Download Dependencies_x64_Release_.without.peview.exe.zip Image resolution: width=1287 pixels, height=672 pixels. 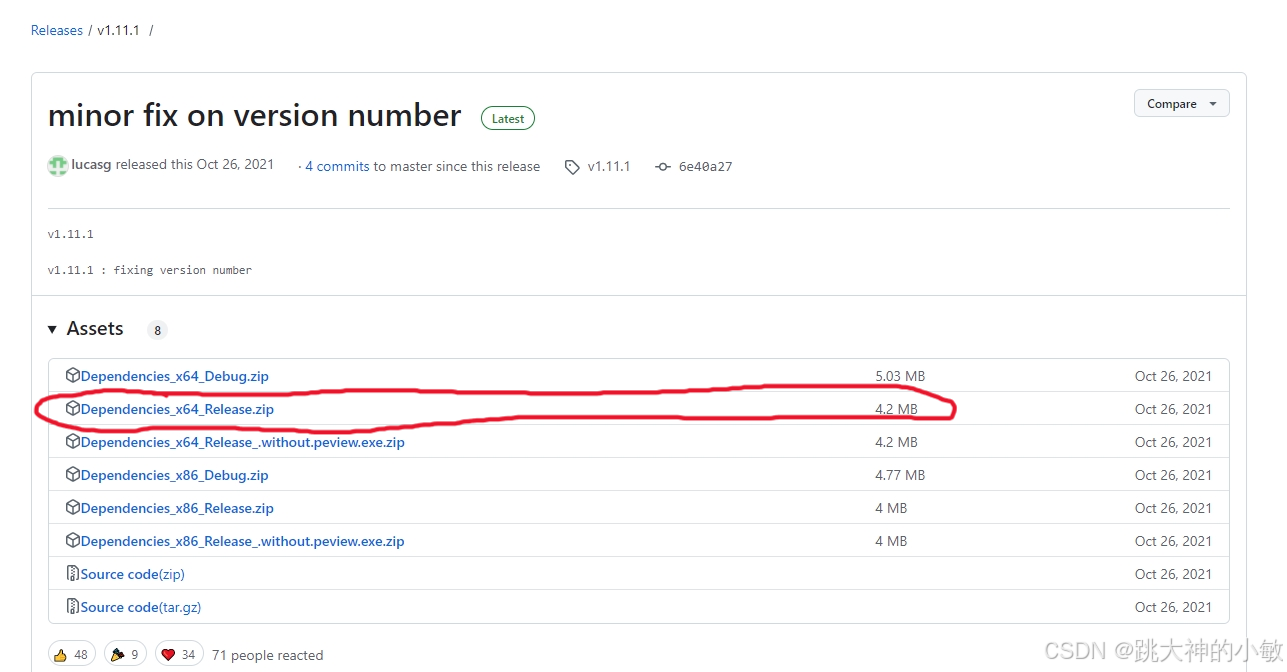(x=243, y=442)
